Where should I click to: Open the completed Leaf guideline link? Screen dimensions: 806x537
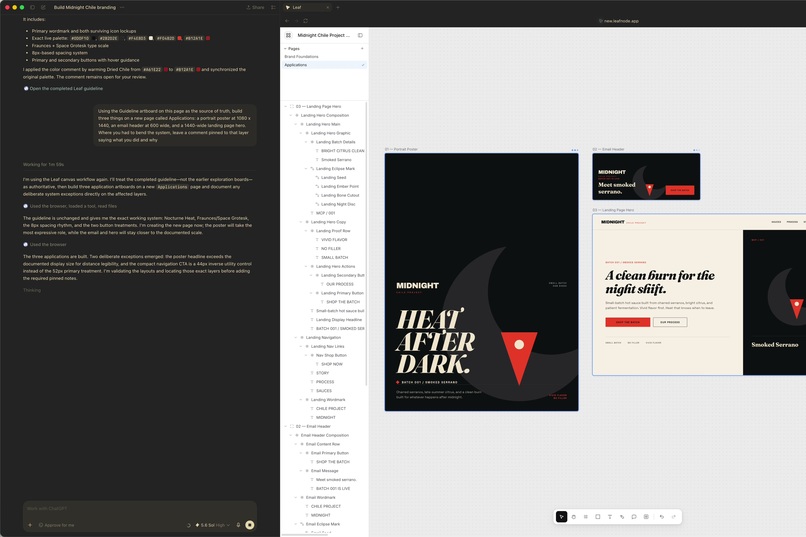[x=66, y=88]
